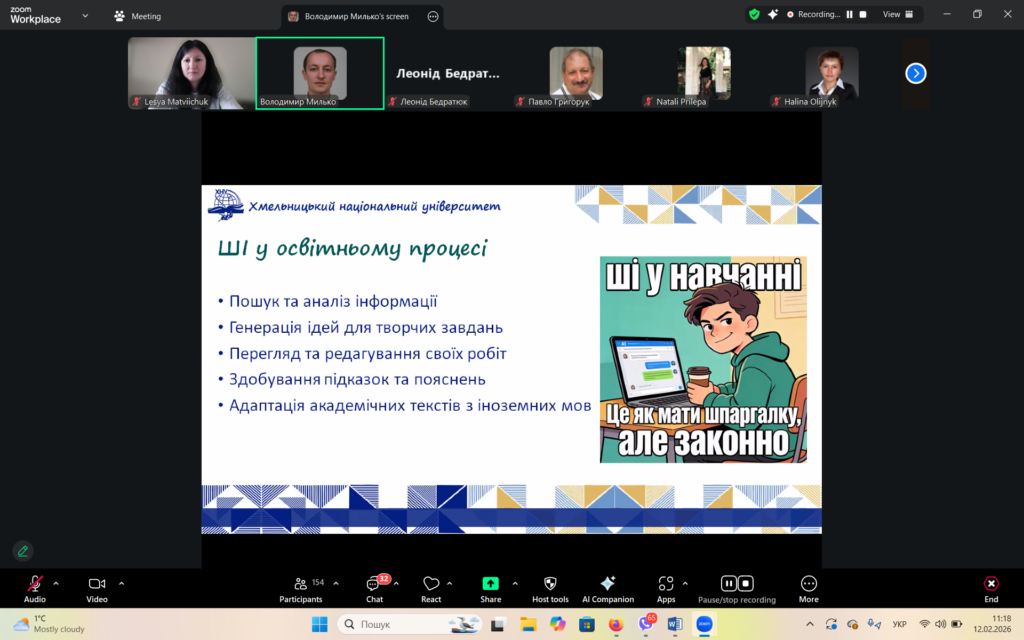Screen dimensions: 1024x640
Task: Open the View layout menu
Action: pyautogui.click(x=897, y=15)
